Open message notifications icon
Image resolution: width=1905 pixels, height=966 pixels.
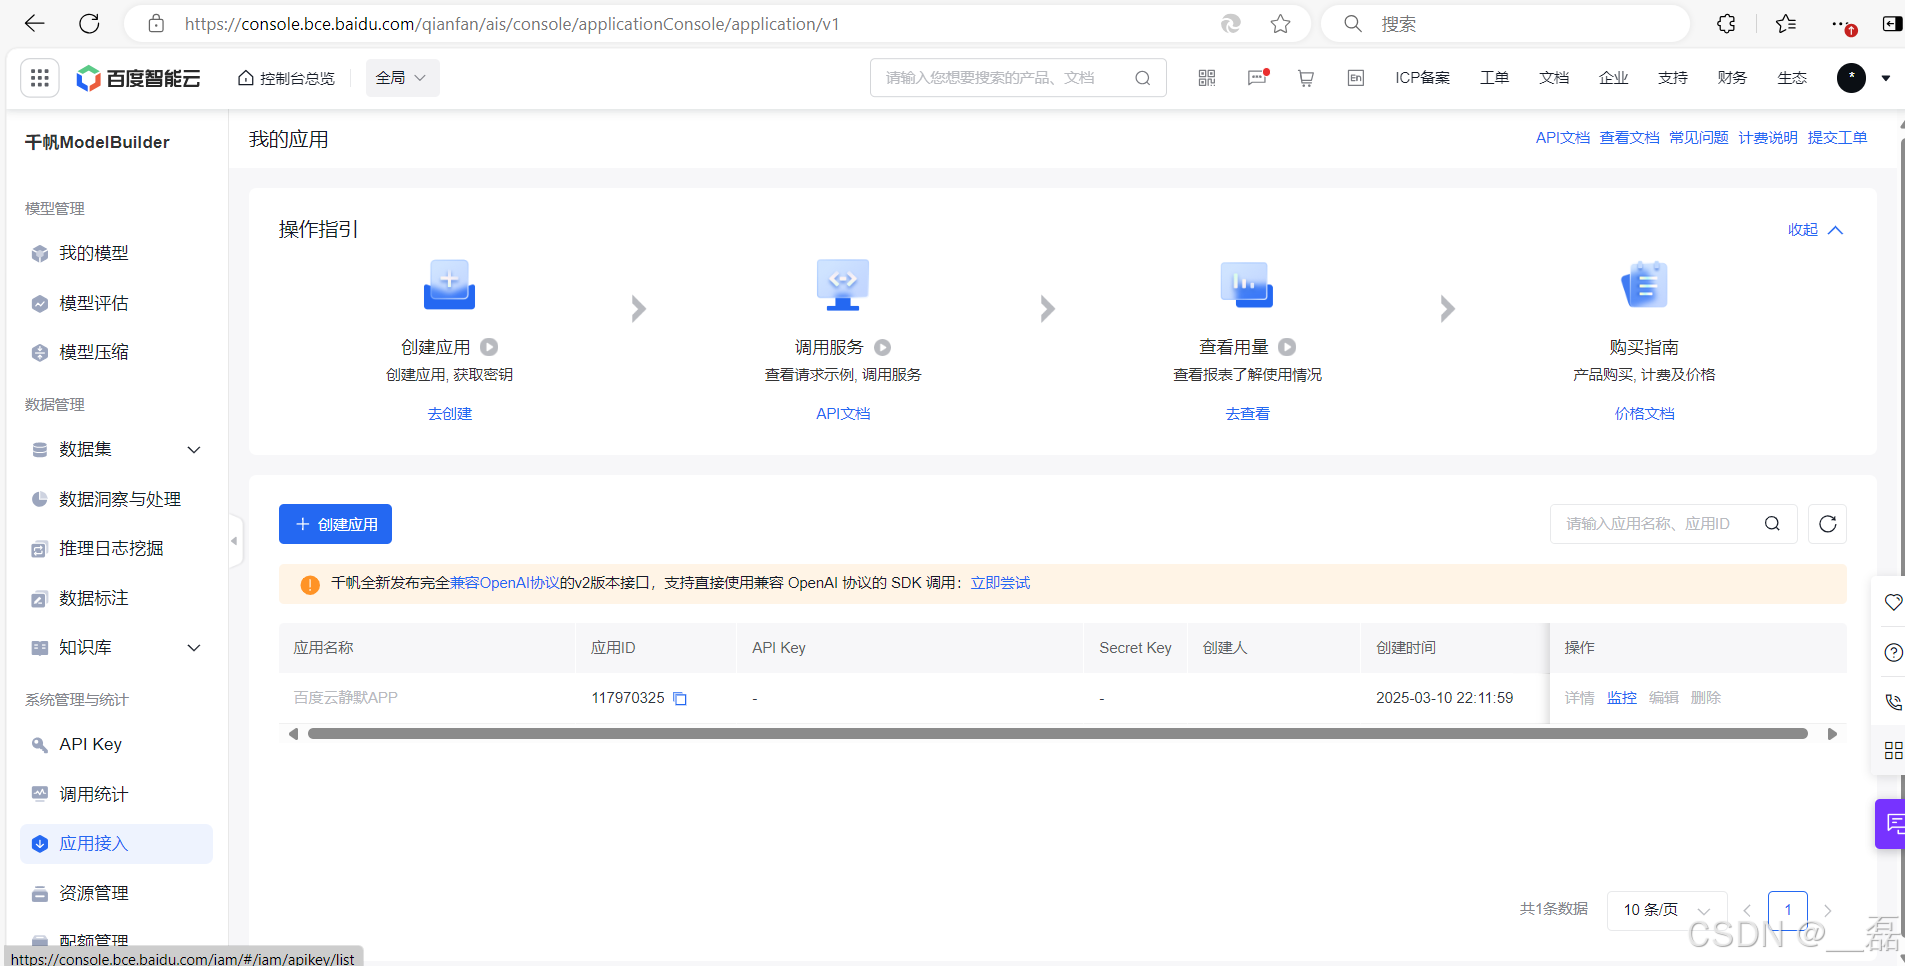pos(1257,78)
